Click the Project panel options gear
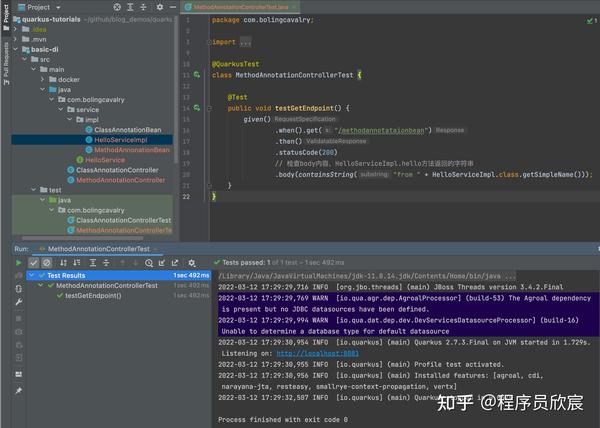600x428 pixels. pyautogui.click(x=161, y=6)
